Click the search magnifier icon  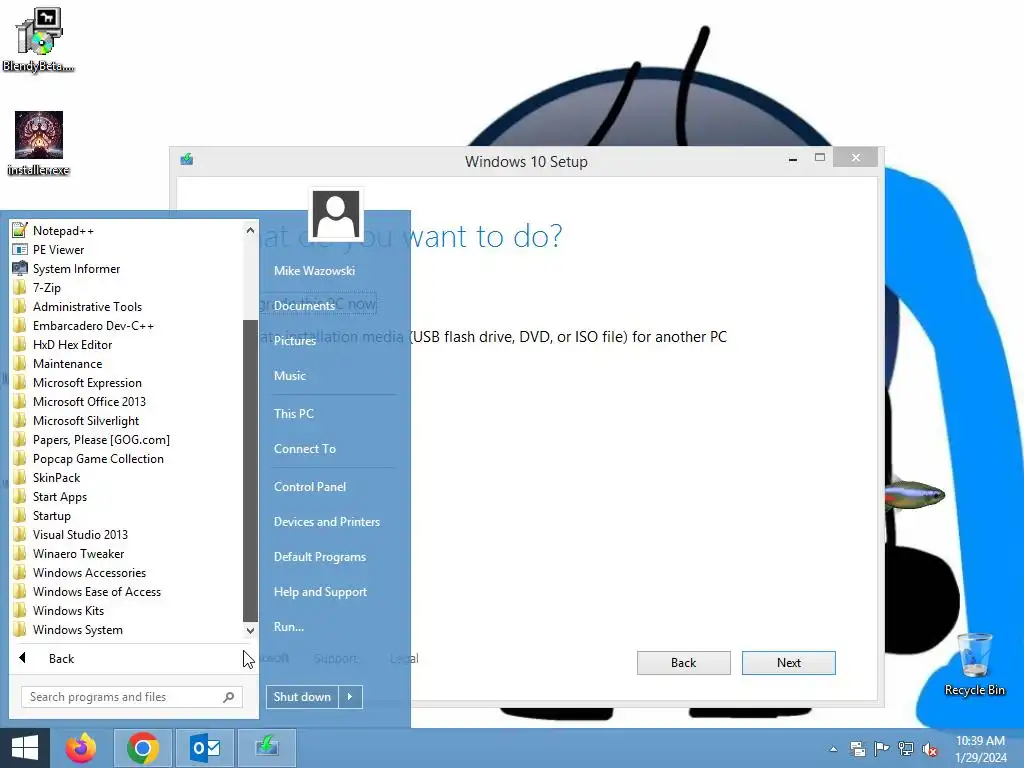[x=229, y=697]
